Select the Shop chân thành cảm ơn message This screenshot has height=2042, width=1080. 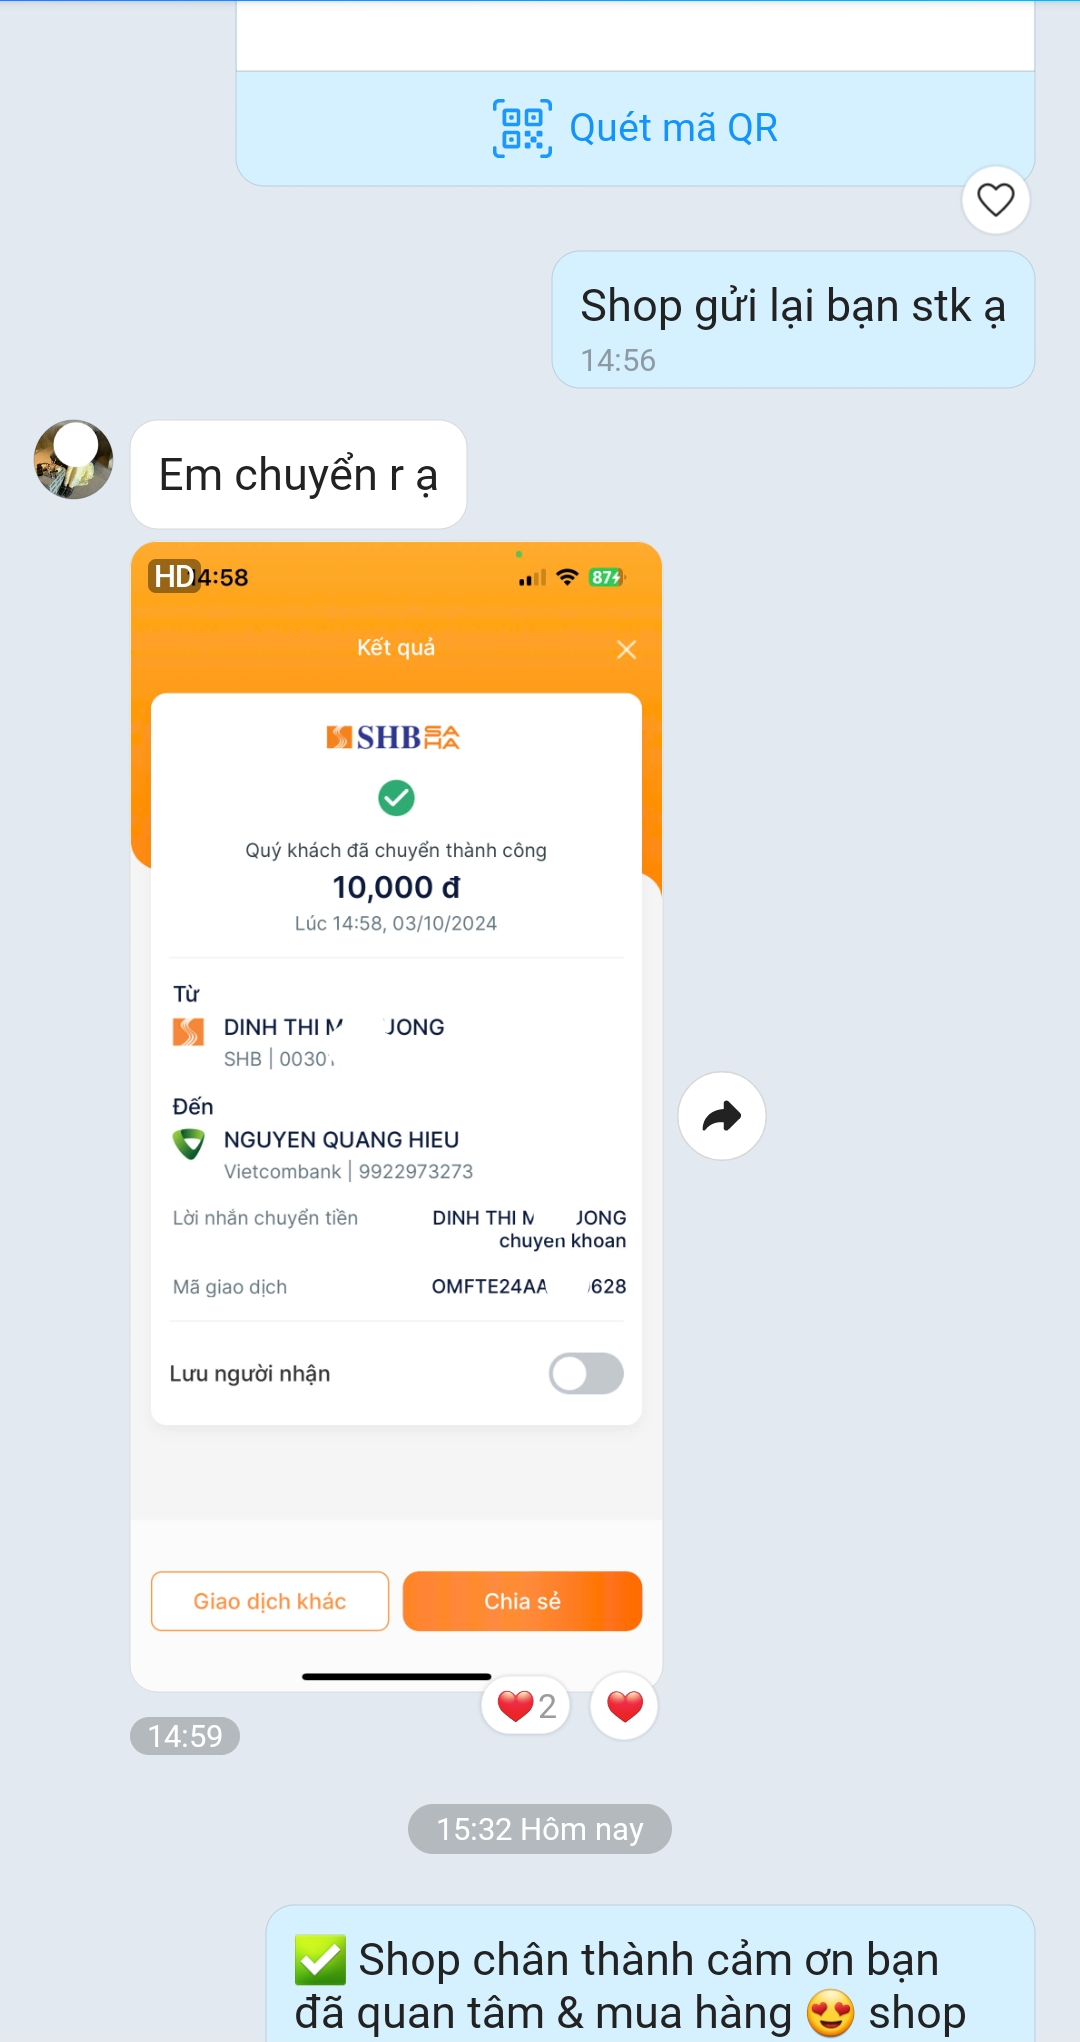(650, 1973)
